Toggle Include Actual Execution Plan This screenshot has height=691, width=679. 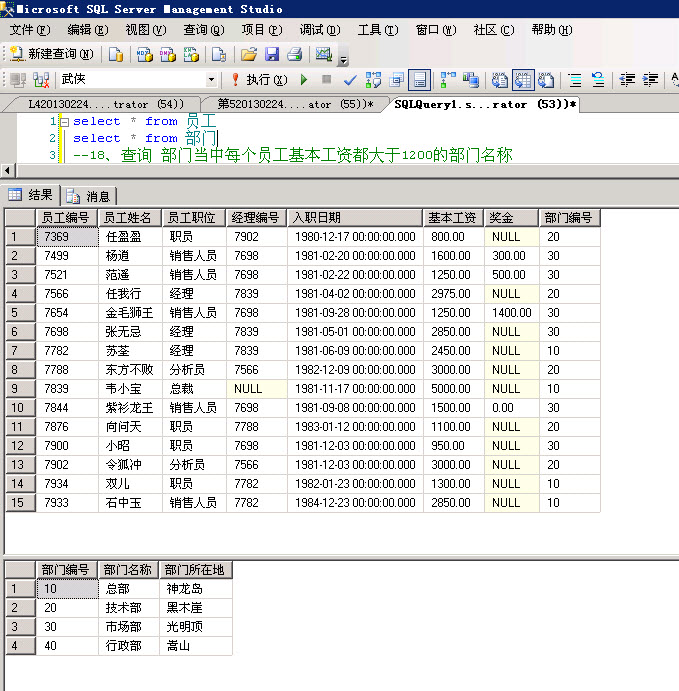[446, 79]
